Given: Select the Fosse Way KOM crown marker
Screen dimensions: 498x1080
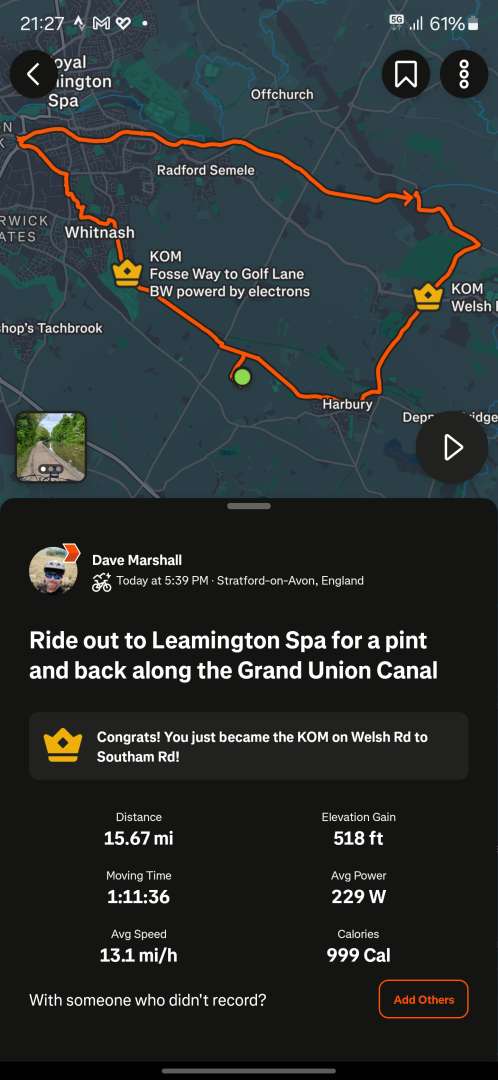Looking at the screenshot, I should click(127, 273).
